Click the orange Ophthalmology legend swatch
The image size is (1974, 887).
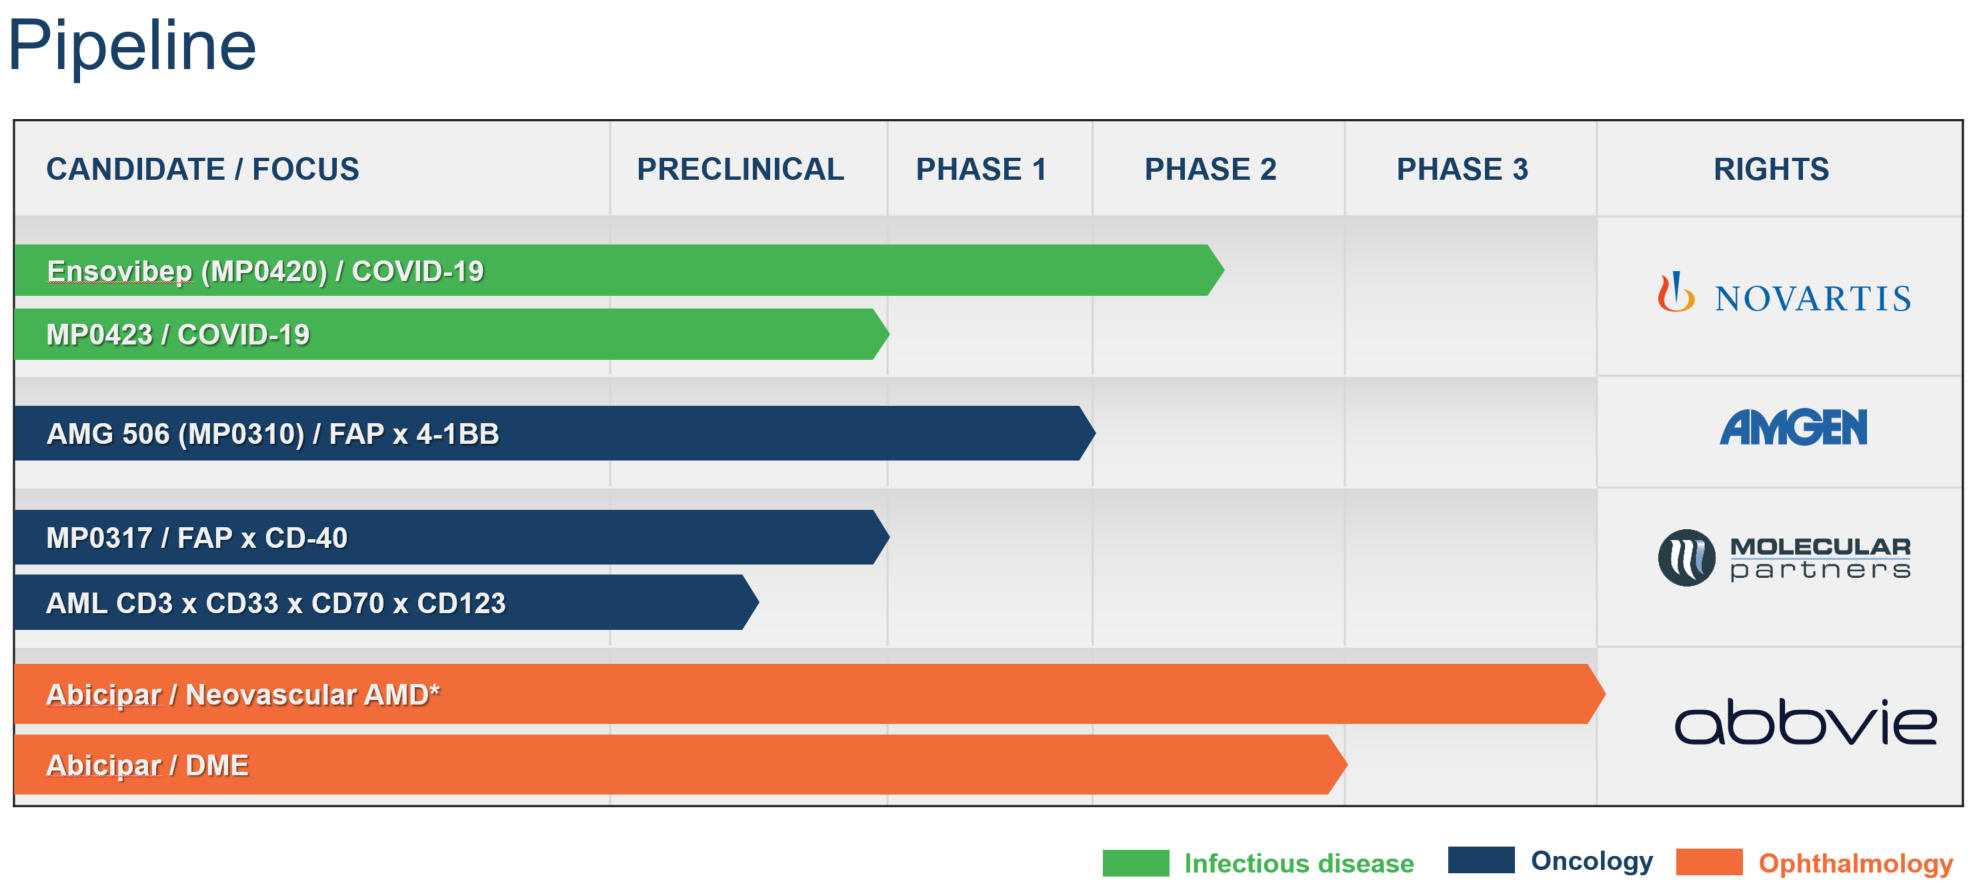1709,862
